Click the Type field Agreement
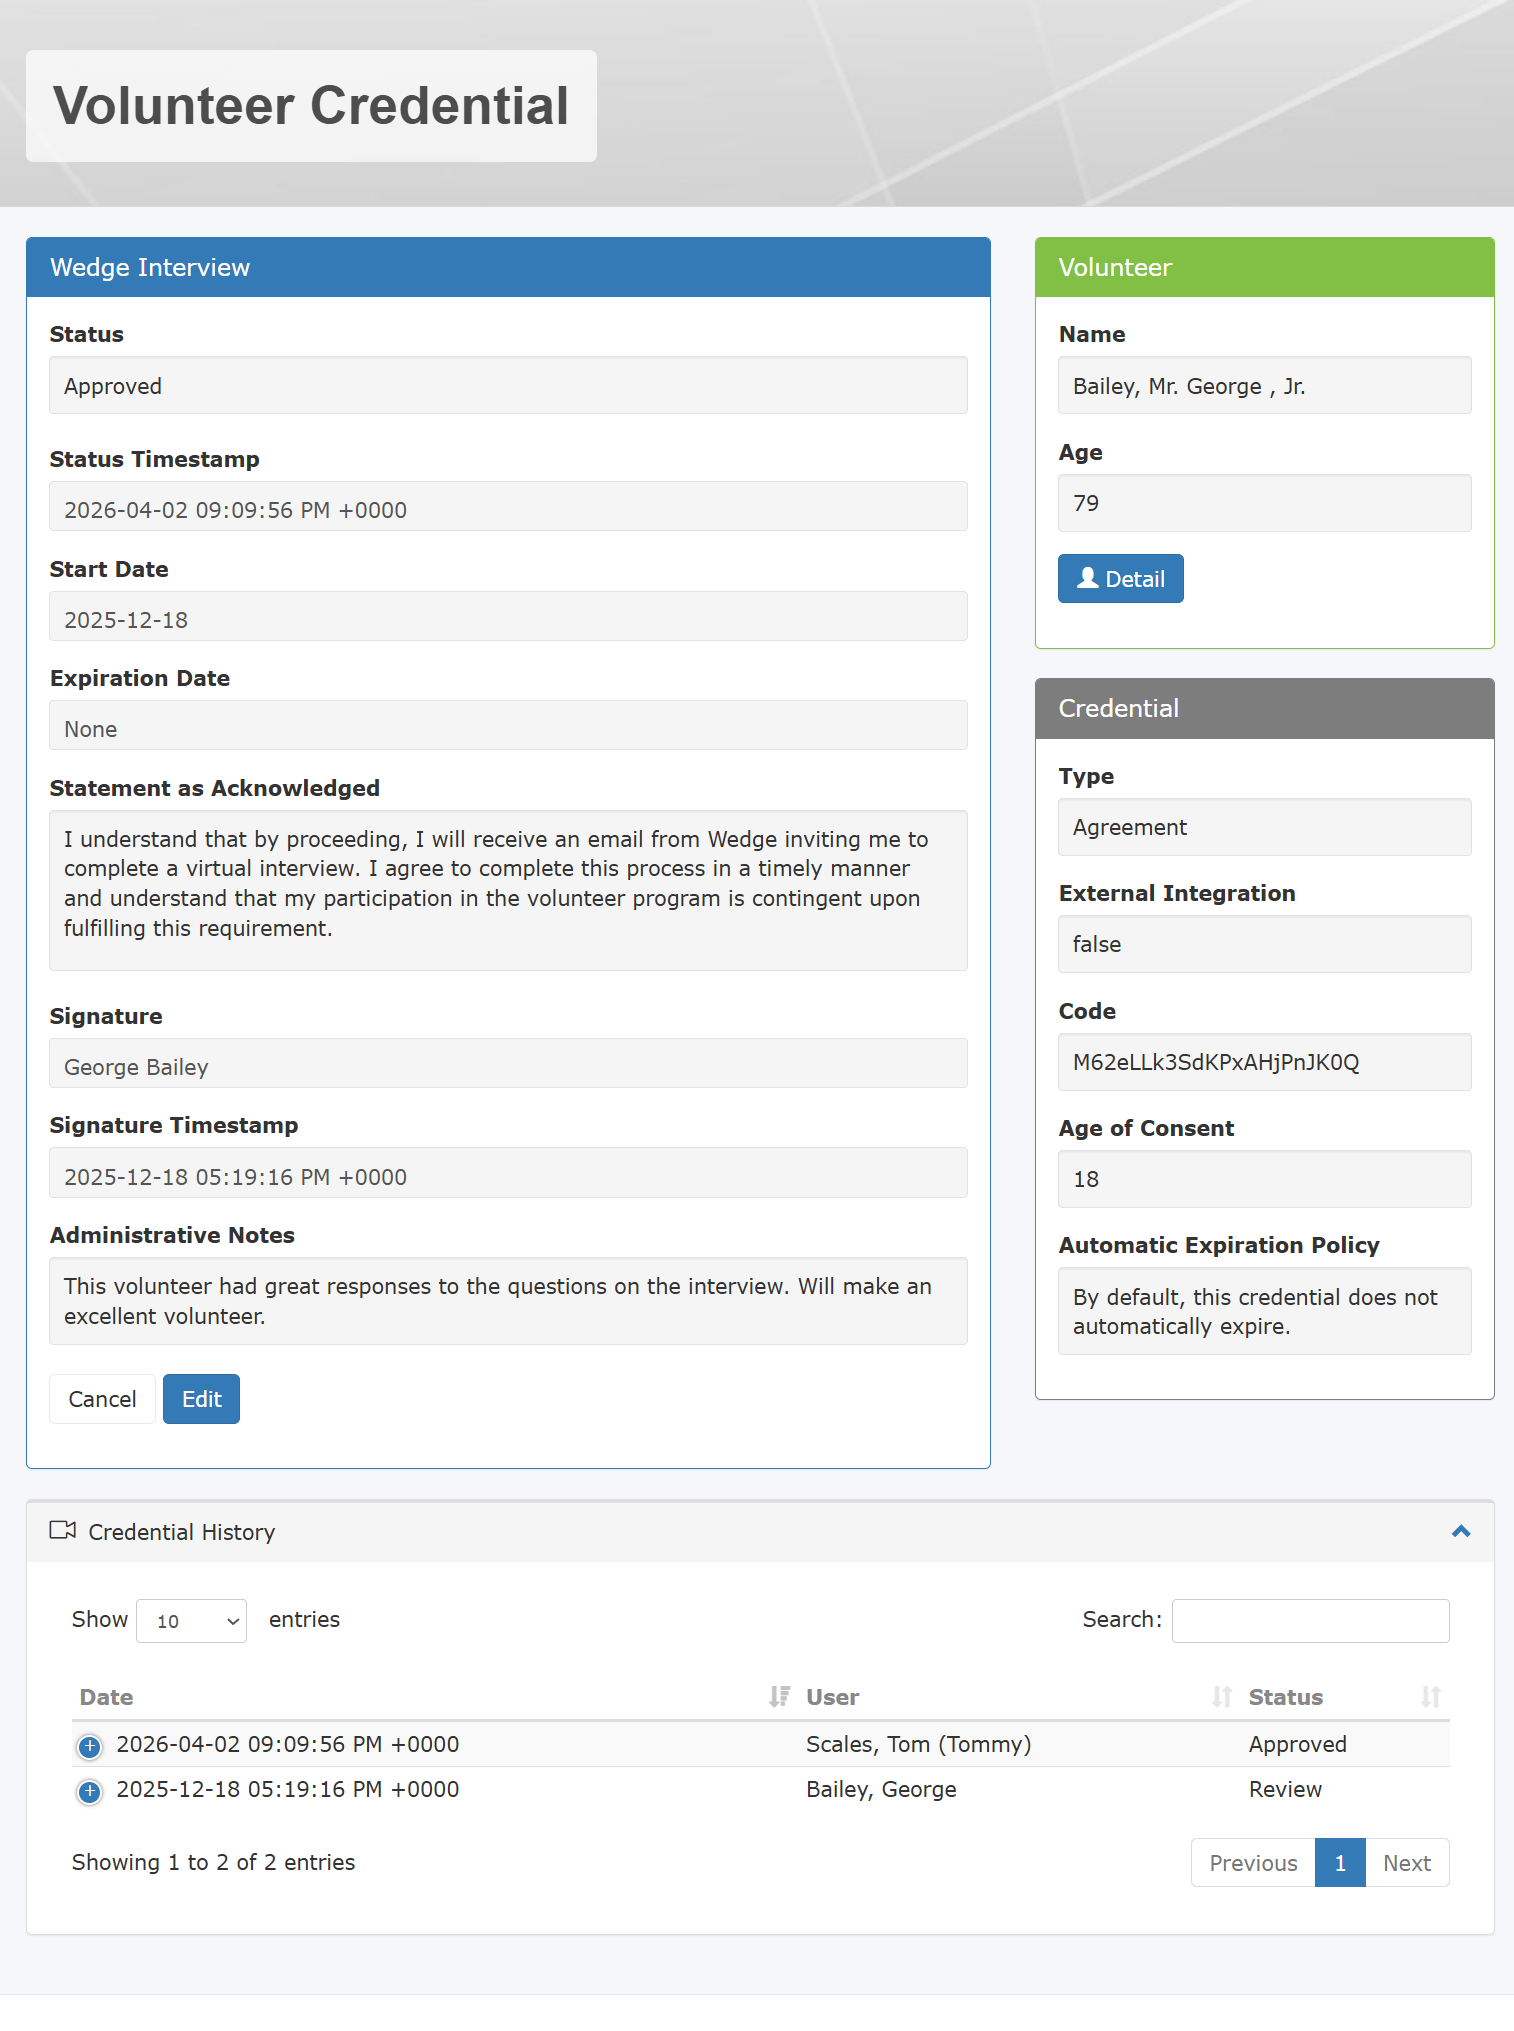Image resolution: width=1514 pixels, height=2031 pixels. coord(1265,827)
